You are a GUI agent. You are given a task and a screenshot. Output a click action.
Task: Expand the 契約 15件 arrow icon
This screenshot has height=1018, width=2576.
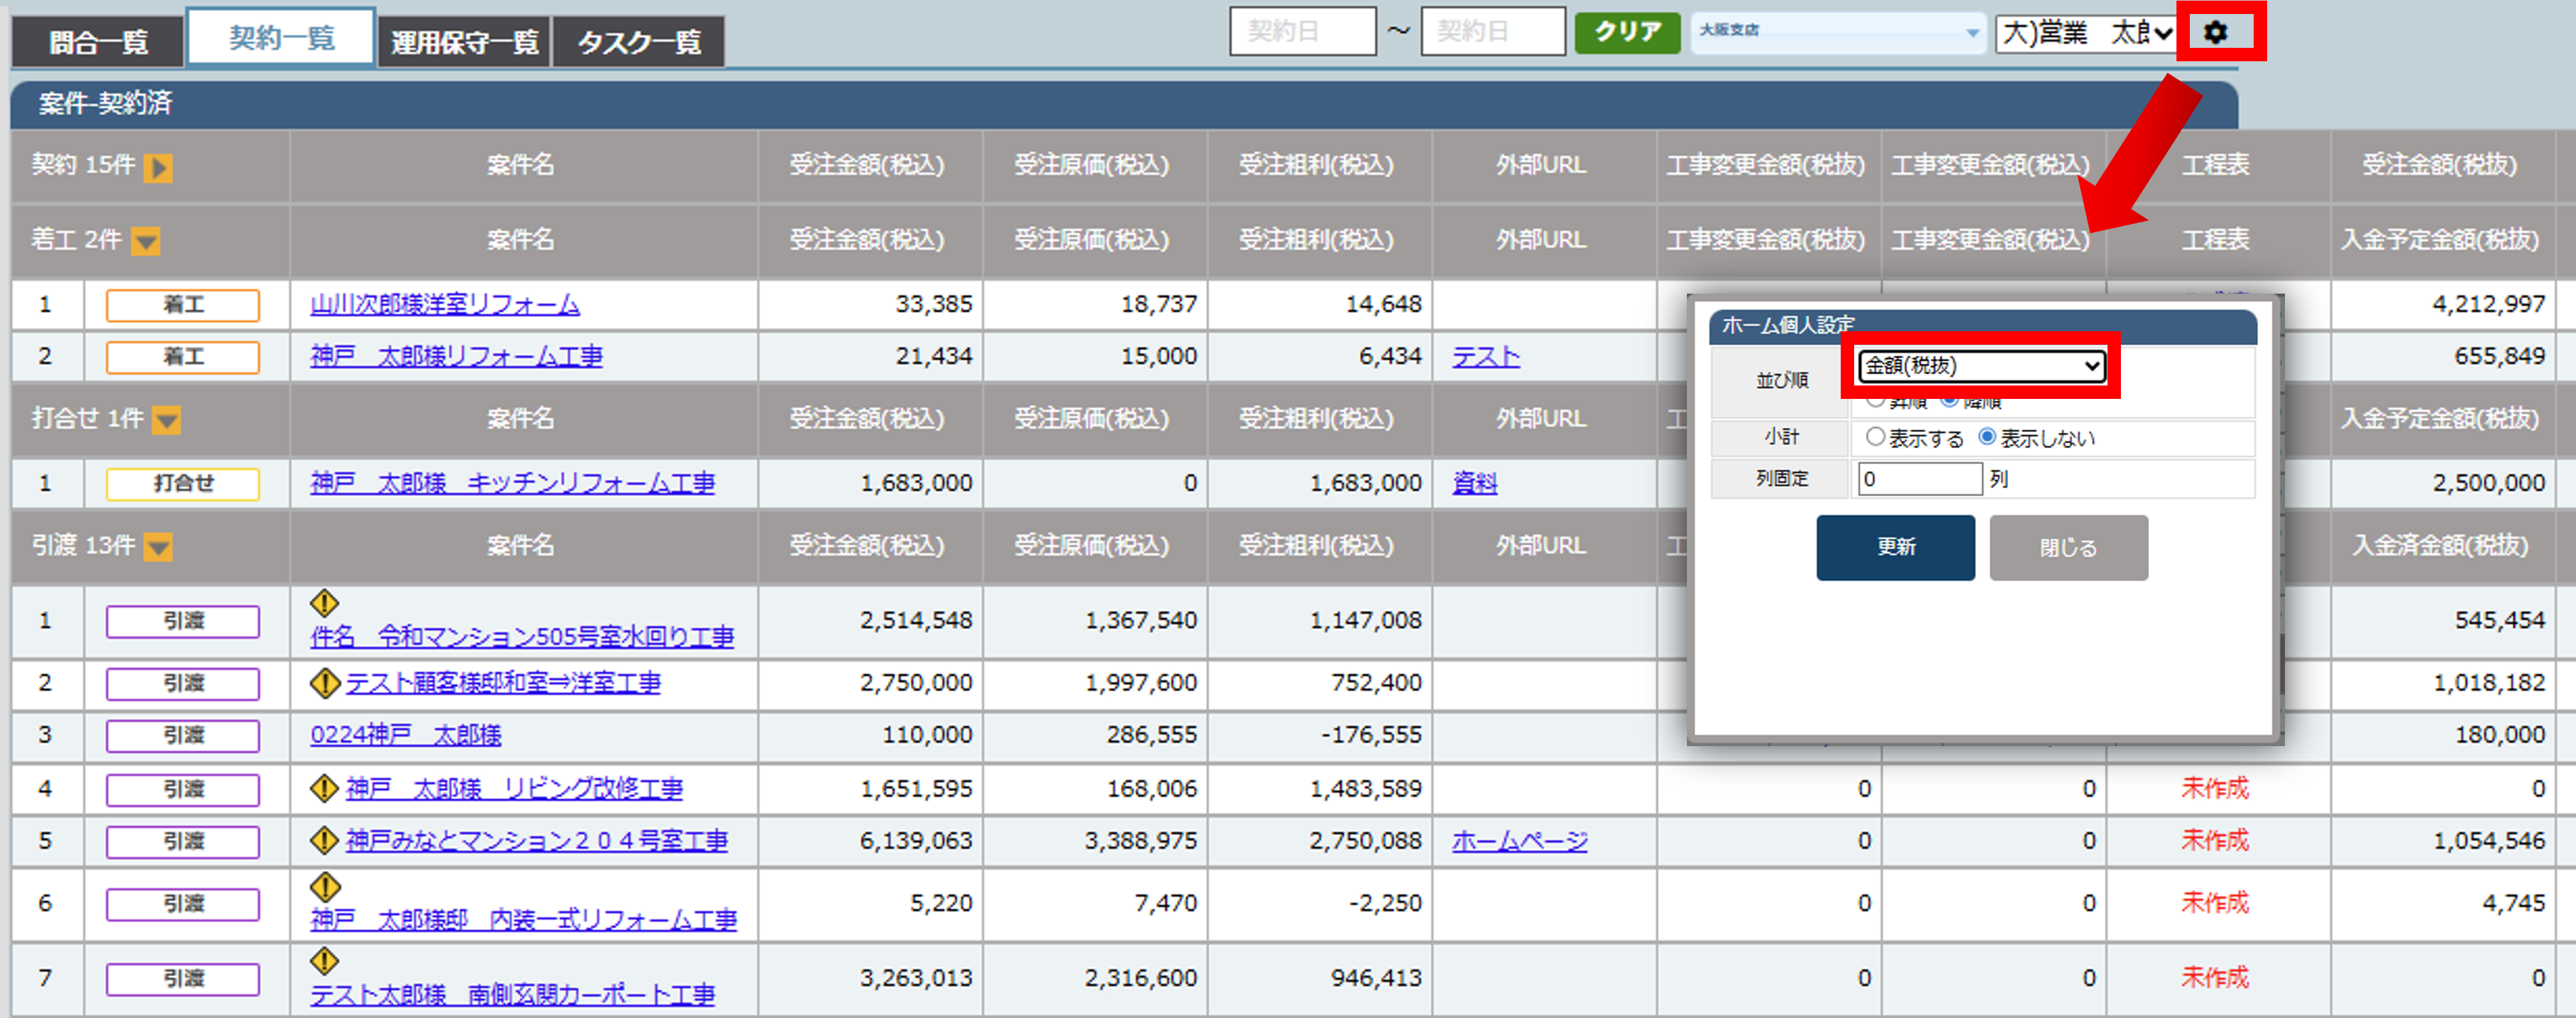click(x=158, y=167)
